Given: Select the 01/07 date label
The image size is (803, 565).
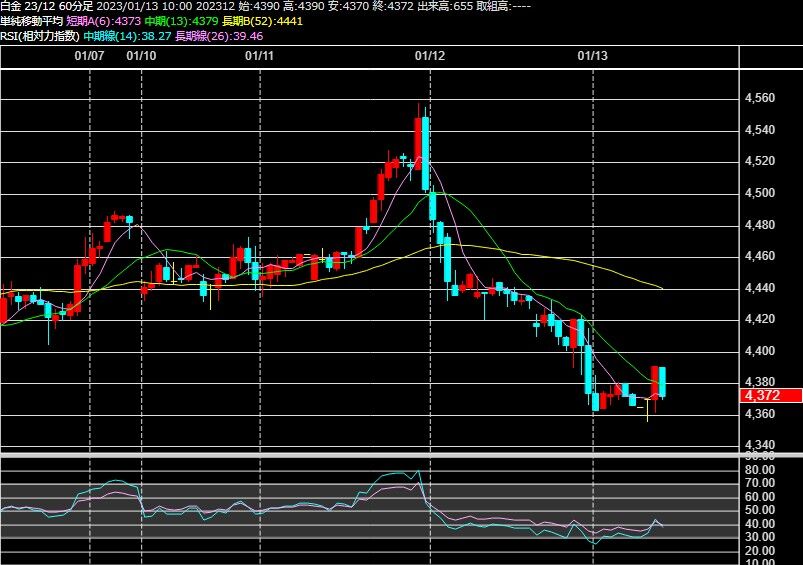Looking at the screenshot, I should [89, 55].
